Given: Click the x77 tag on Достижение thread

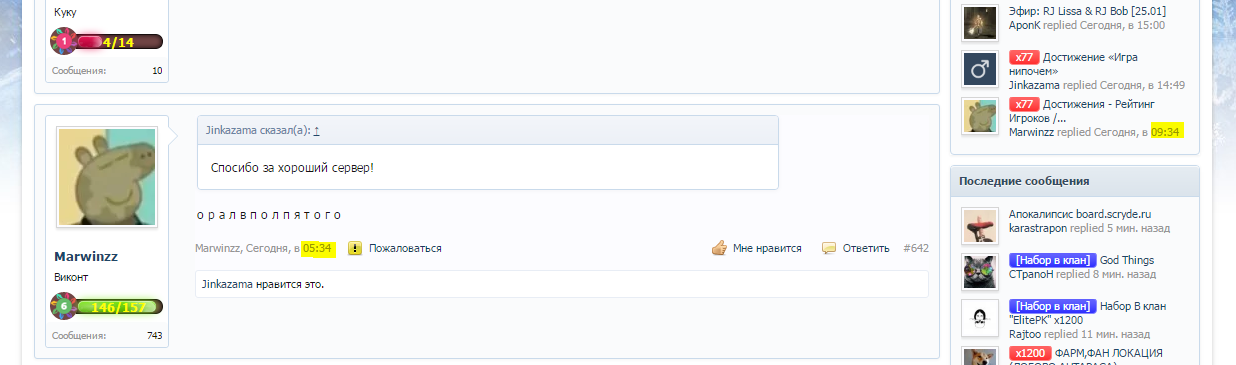Looking at the screenshot, I should pos(1024,58).
